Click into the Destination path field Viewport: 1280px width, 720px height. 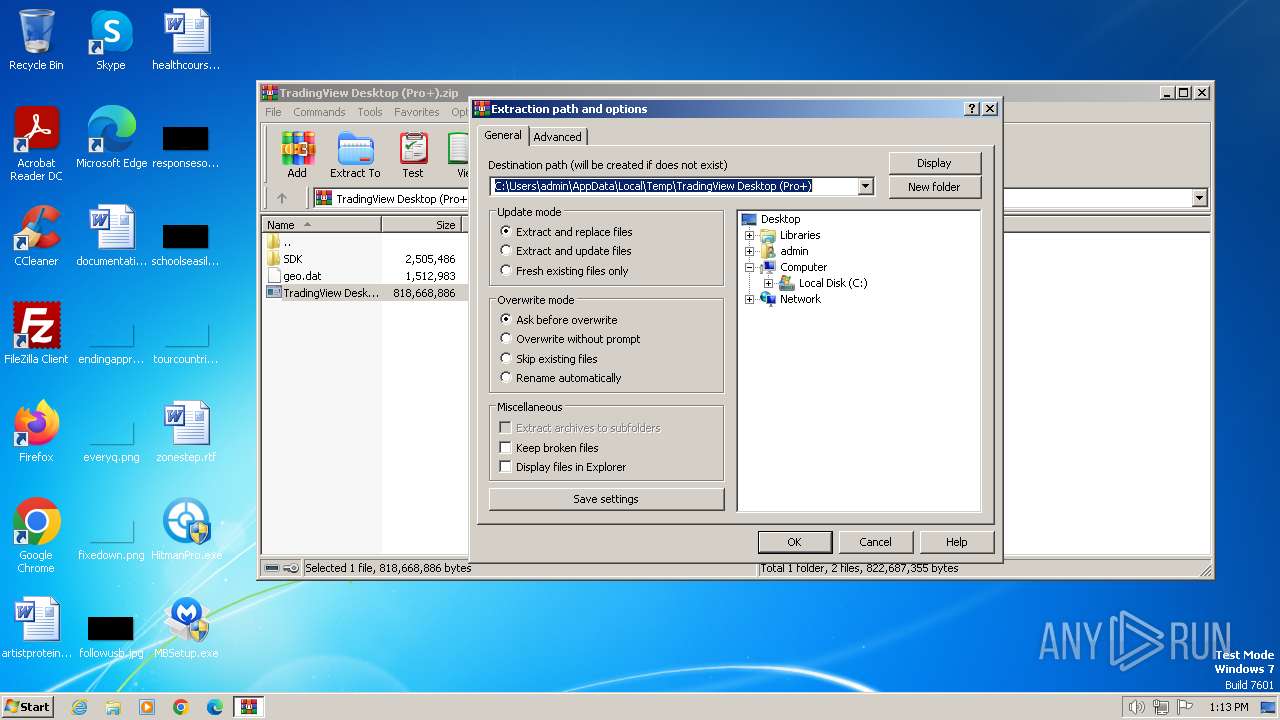point(674,186)
